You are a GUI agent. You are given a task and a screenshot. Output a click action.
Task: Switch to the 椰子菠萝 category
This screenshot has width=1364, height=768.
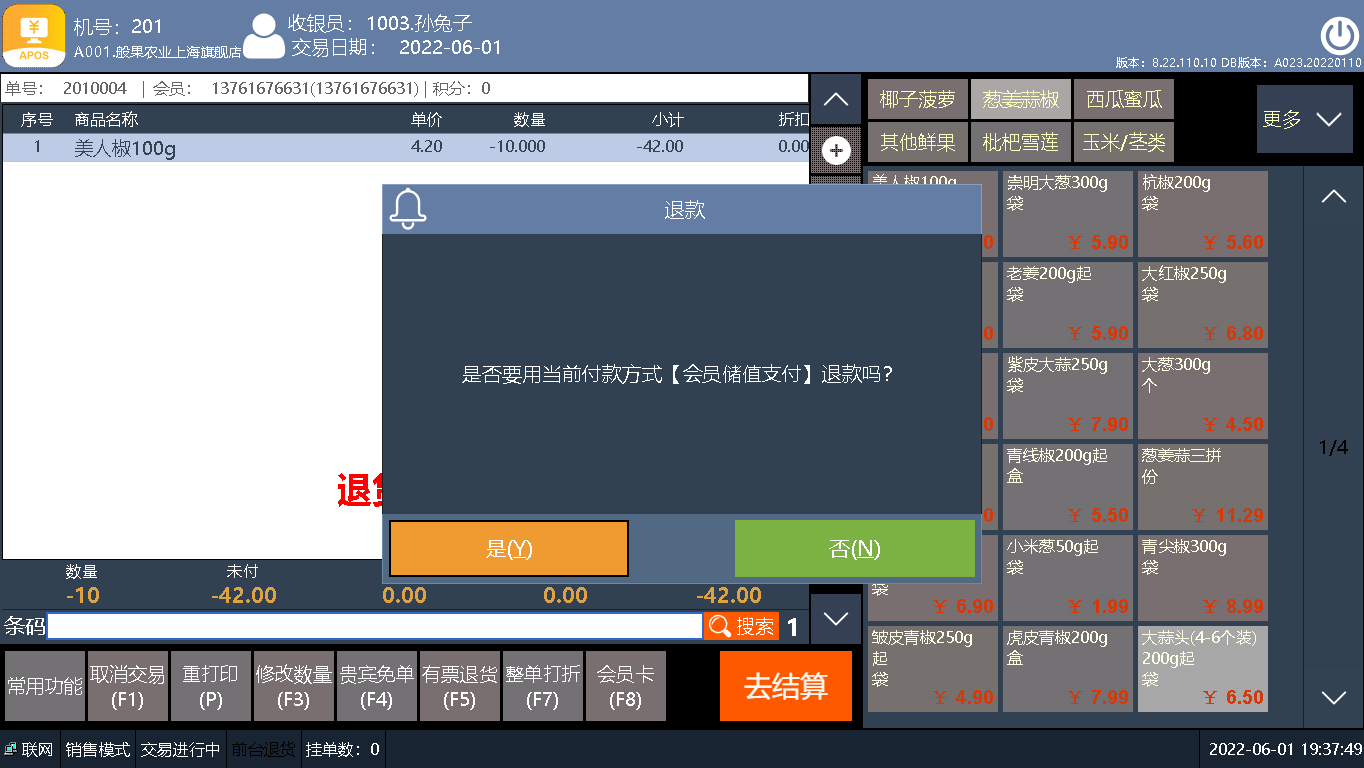(x=917, y=100)
